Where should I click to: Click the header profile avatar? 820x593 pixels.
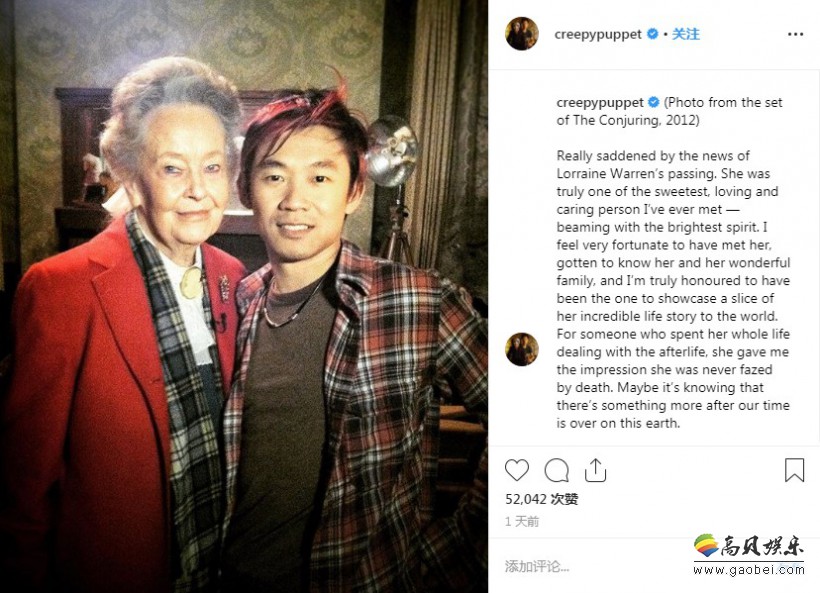pos(522,33)
